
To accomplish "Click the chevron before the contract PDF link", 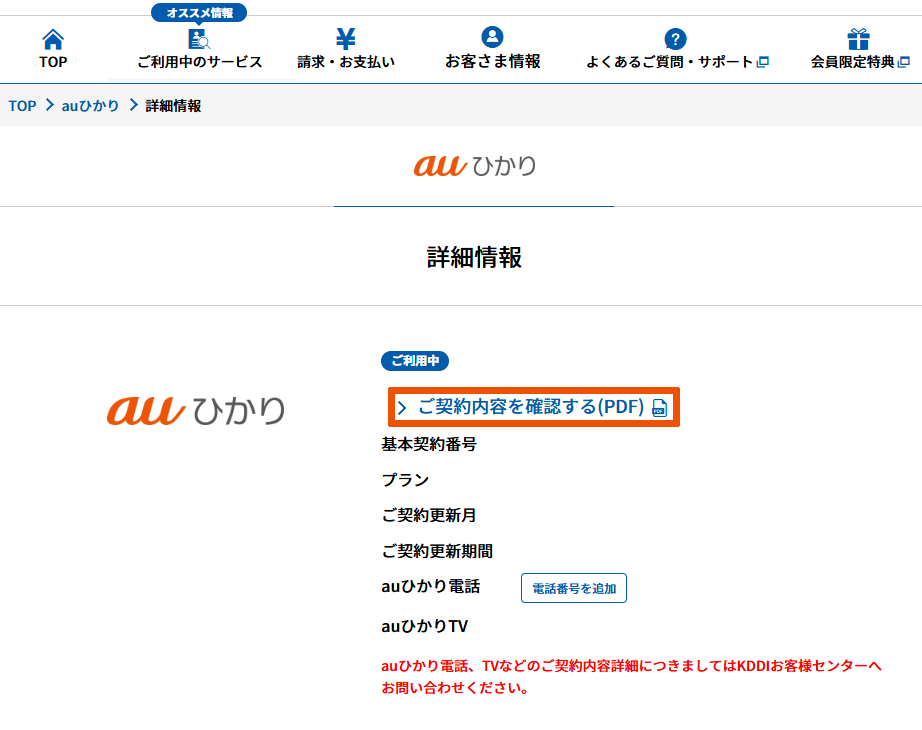I will [x=402, y=408].
